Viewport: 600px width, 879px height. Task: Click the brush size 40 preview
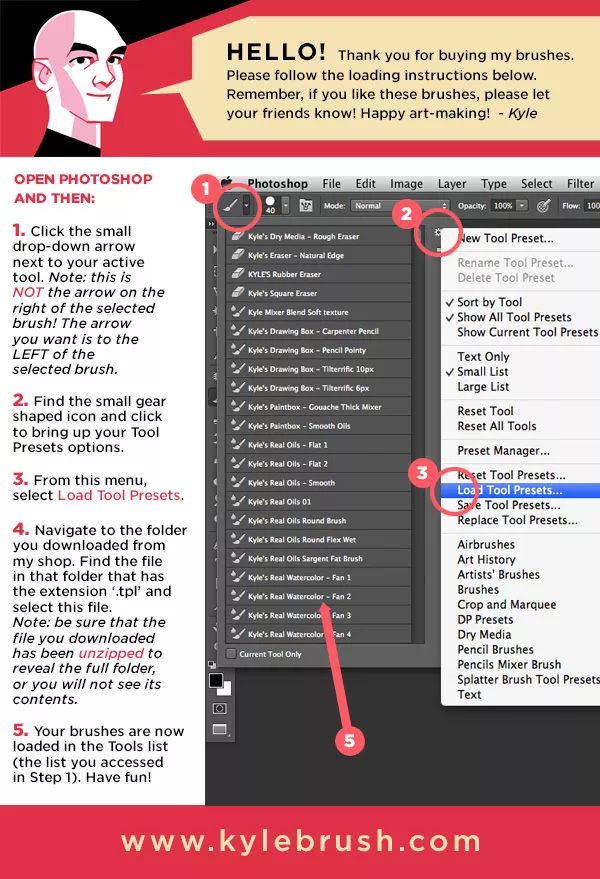[x=270, y=205]
